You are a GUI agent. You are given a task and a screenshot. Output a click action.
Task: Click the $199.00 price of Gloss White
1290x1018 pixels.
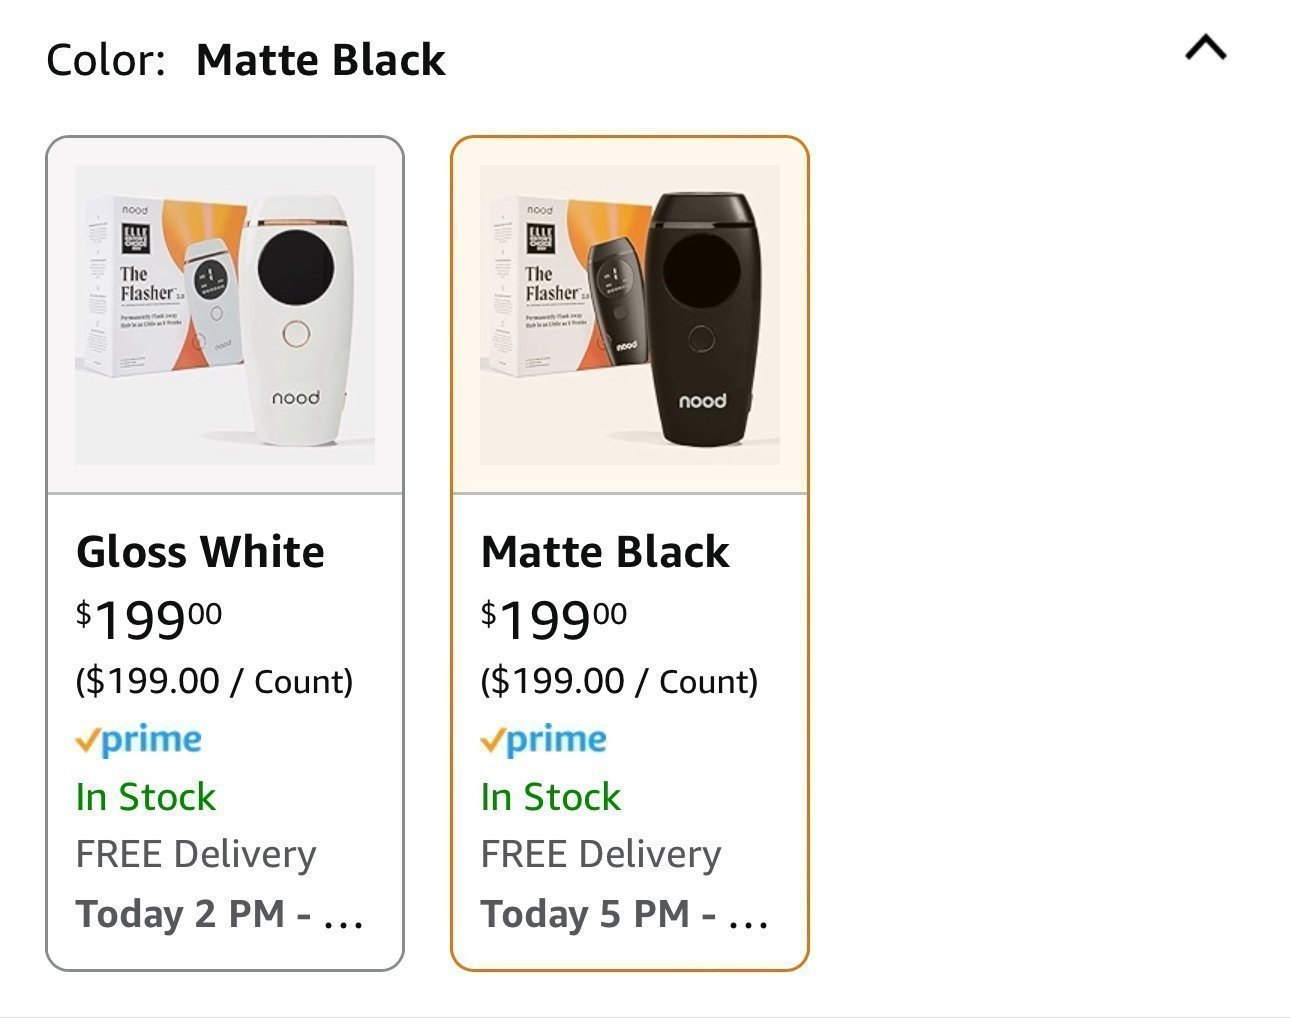point(149,620)
